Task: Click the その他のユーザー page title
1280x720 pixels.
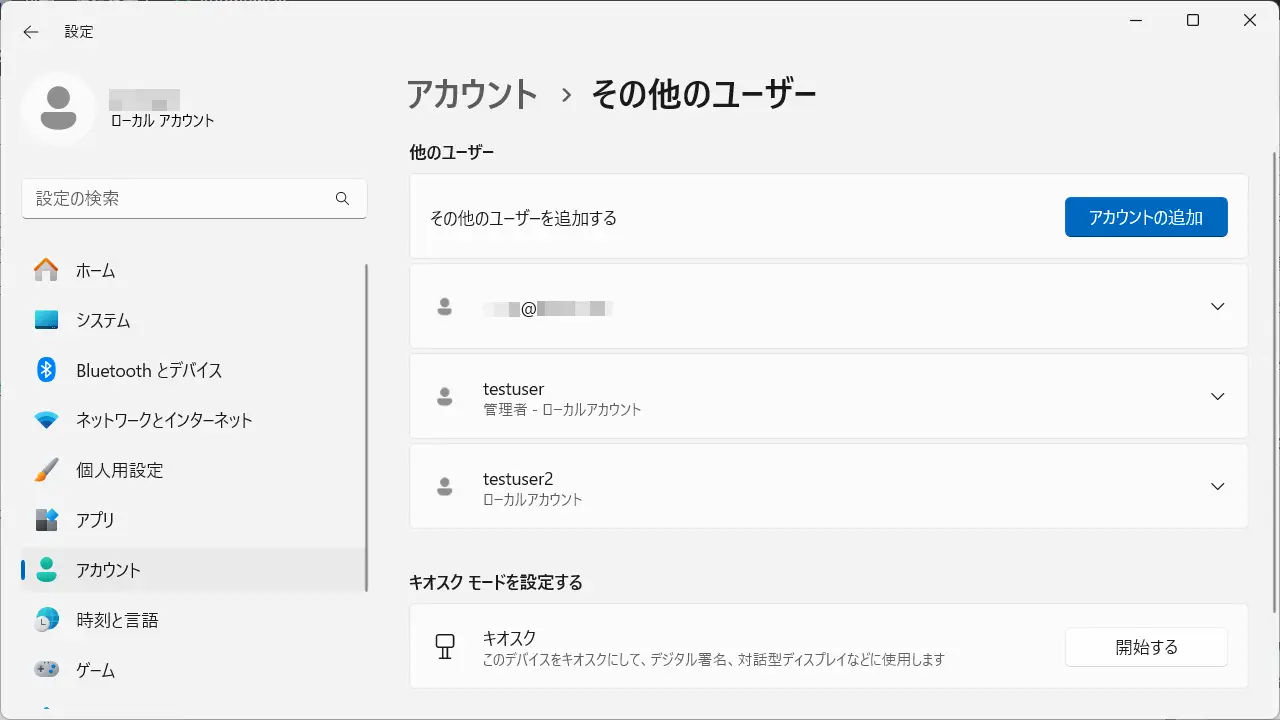Action: [704, 95]
